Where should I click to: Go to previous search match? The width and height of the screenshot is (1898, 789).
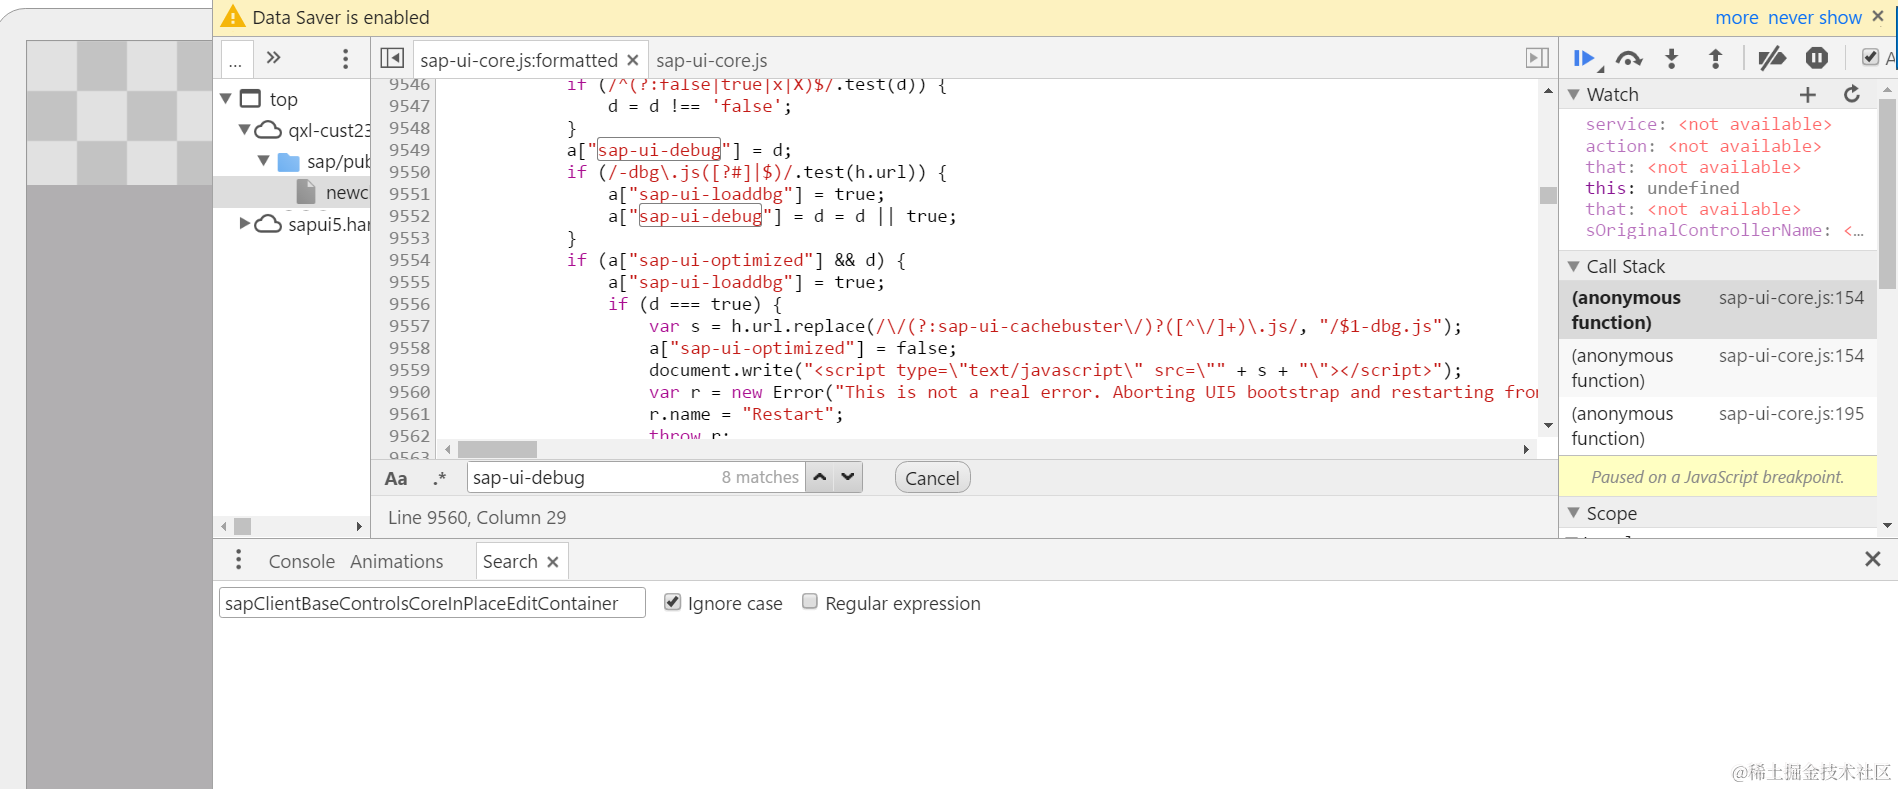click(820, 477)
